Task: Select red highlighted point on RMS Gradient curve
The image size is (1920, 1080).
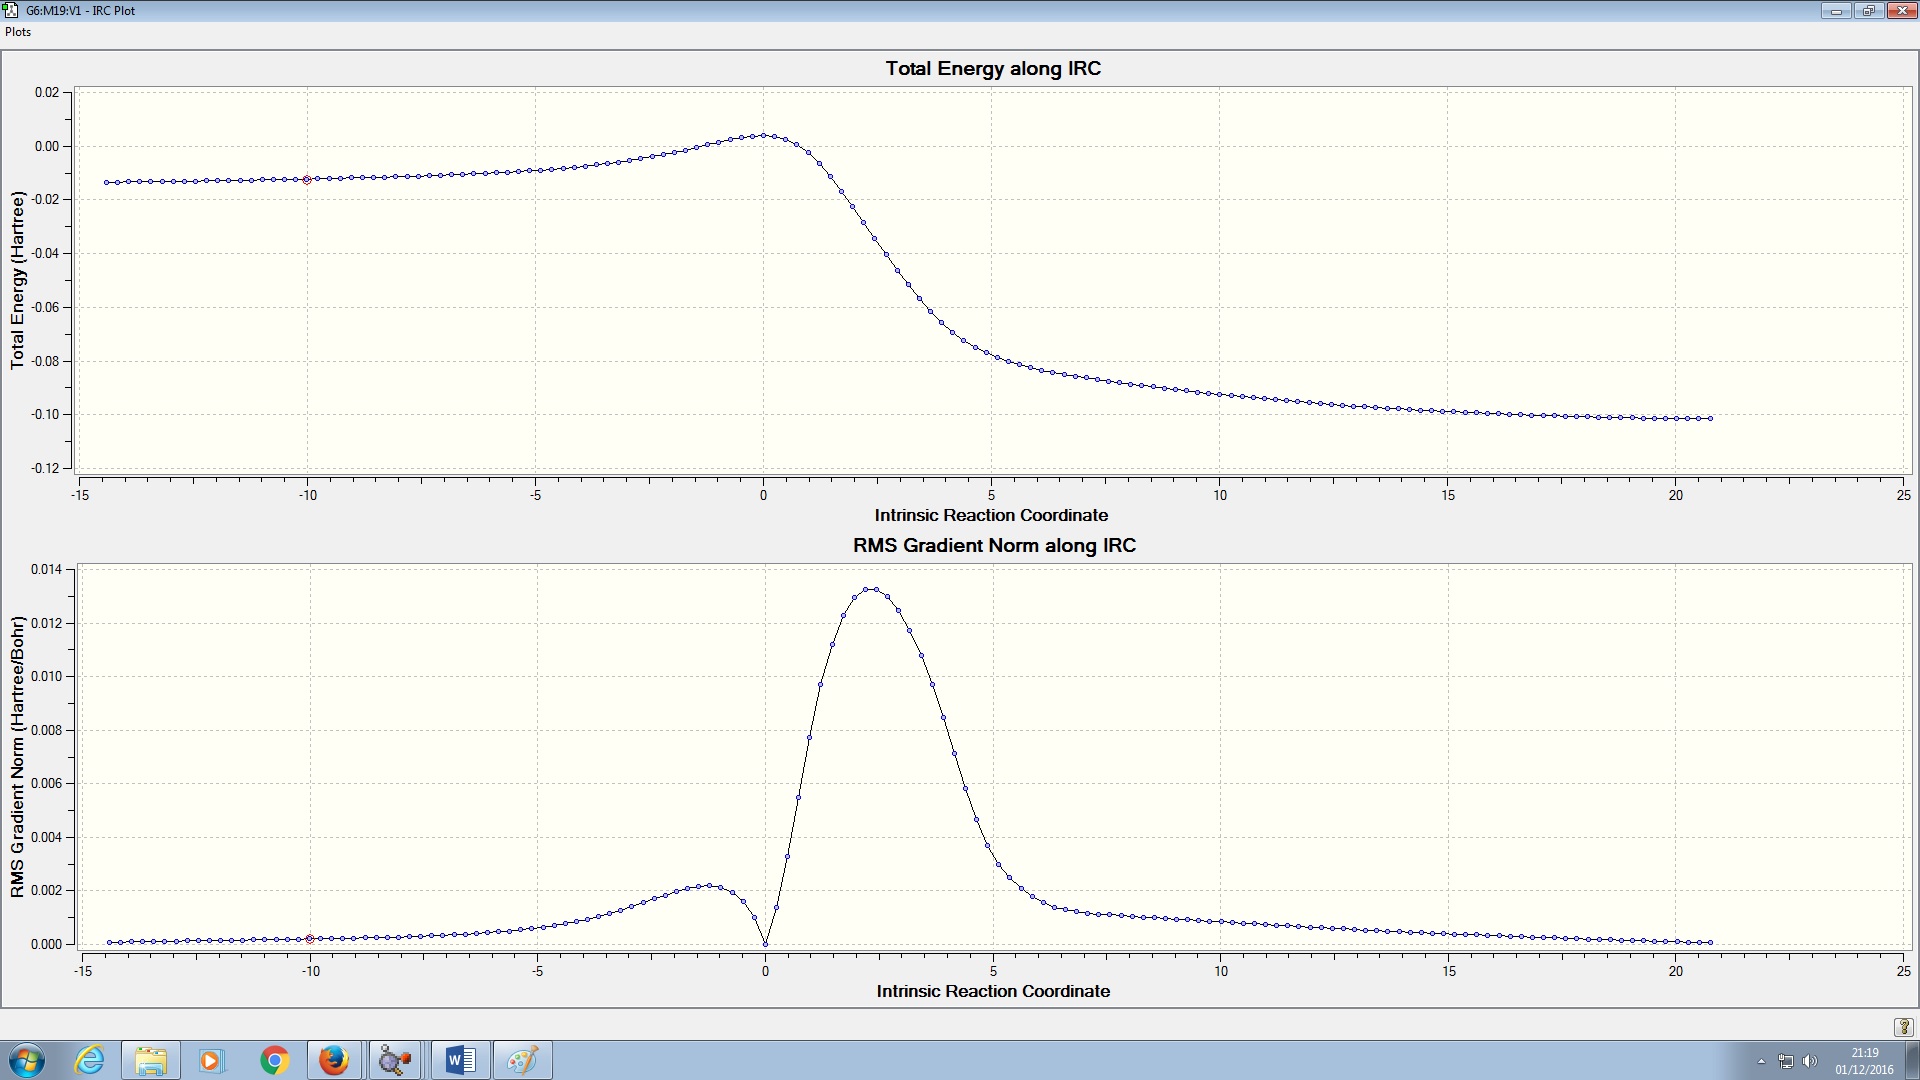Action: tap(309, 939)
